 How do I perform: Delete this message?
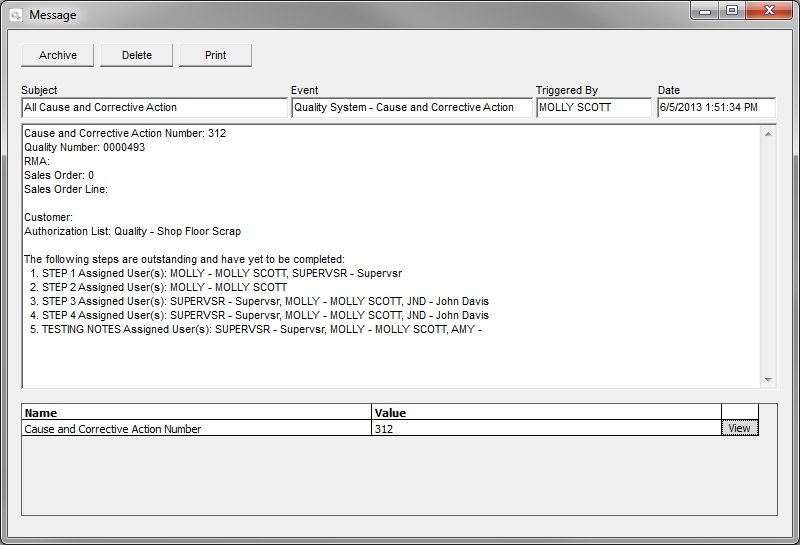pos(137,55)
